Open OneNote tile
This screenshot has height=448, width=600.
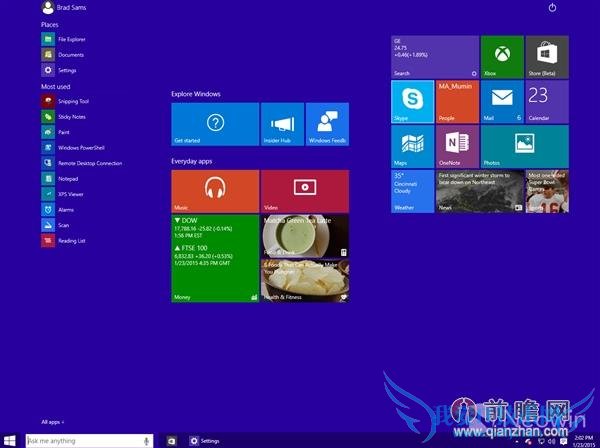tap(457, 147)
